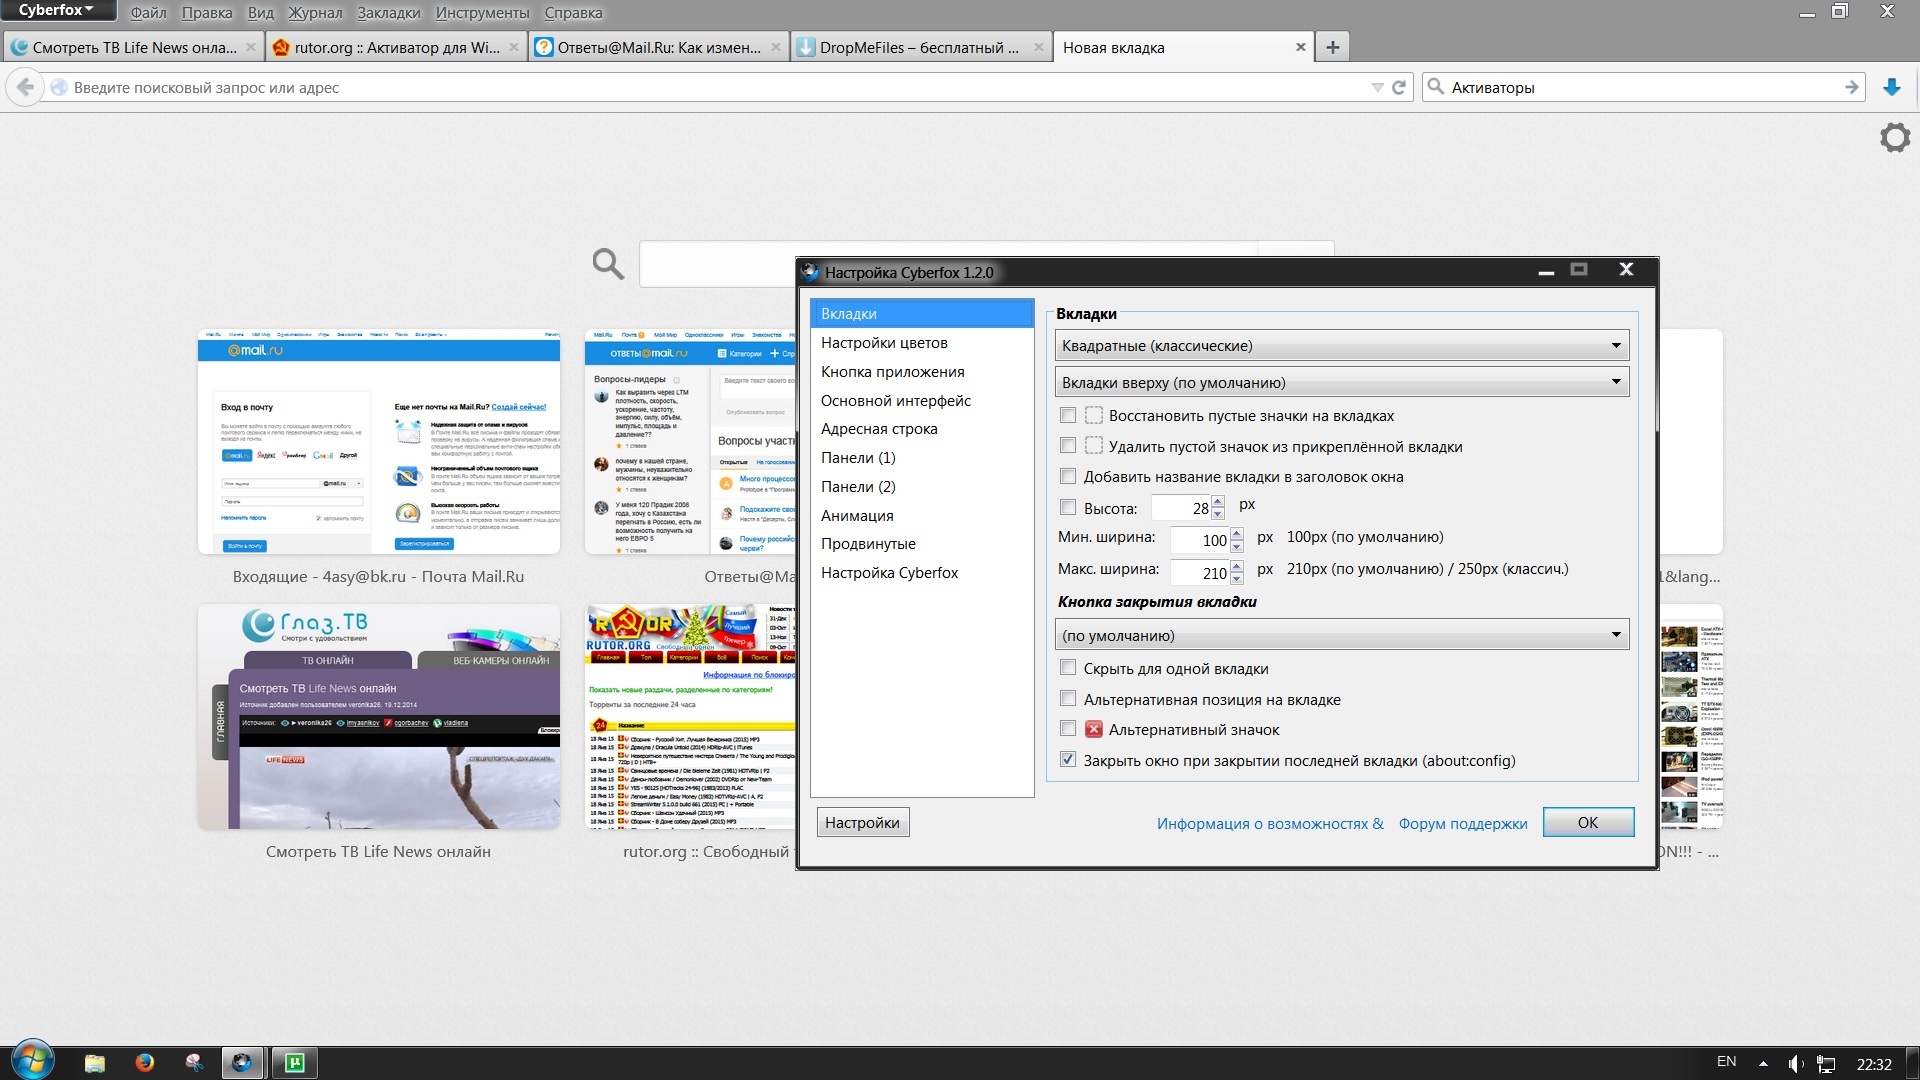This screenshot has height=1080, width=1920.
Task: Enable Добавить название вкладки в заголовок окна
Action: (x=1068, y=476)
